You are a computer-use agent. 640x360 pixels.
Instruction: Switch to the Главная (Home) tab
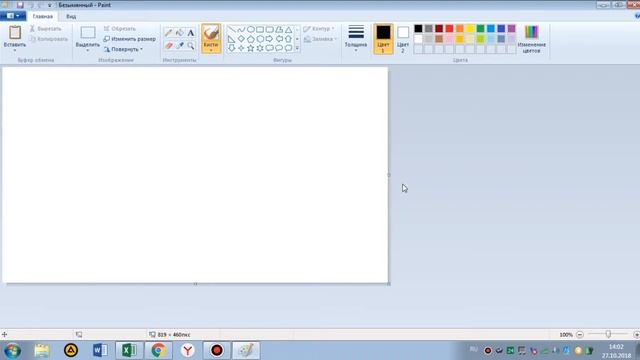42,16
